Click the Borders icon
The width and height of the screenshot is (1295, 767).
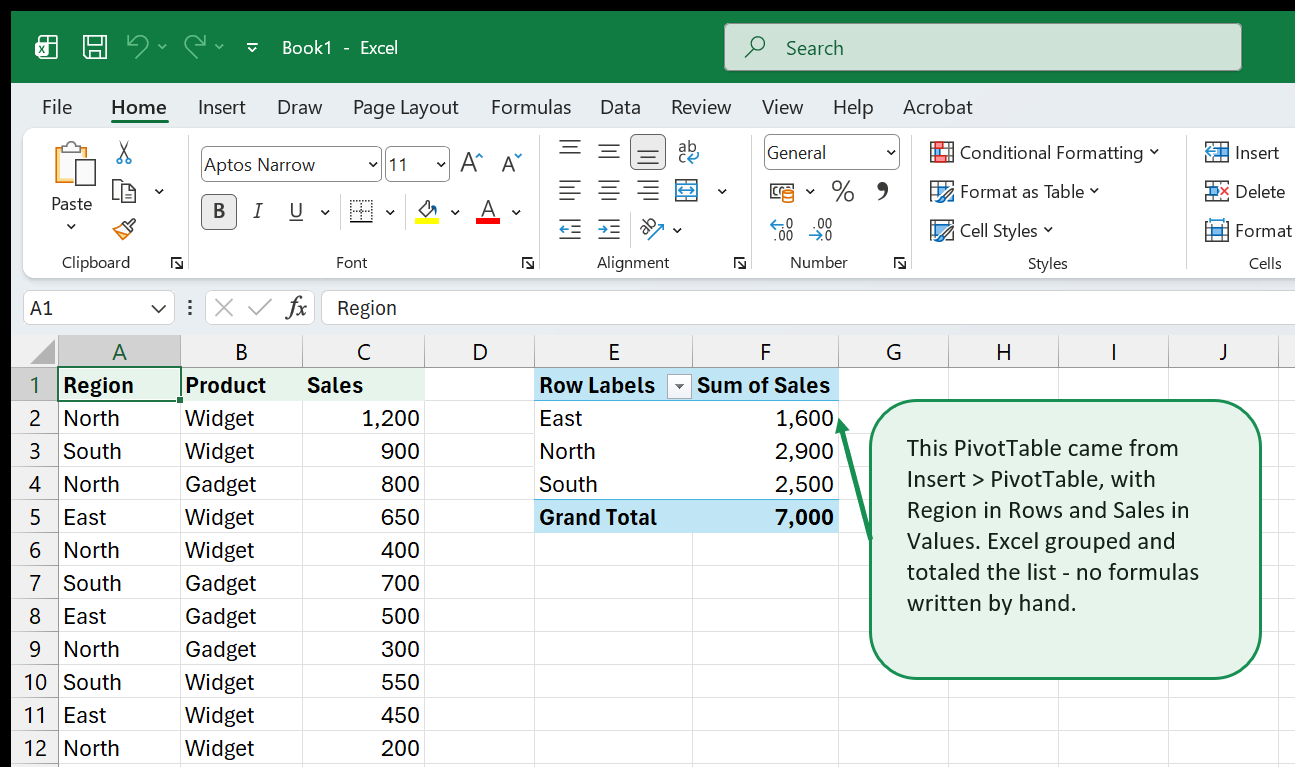point(361,212)
